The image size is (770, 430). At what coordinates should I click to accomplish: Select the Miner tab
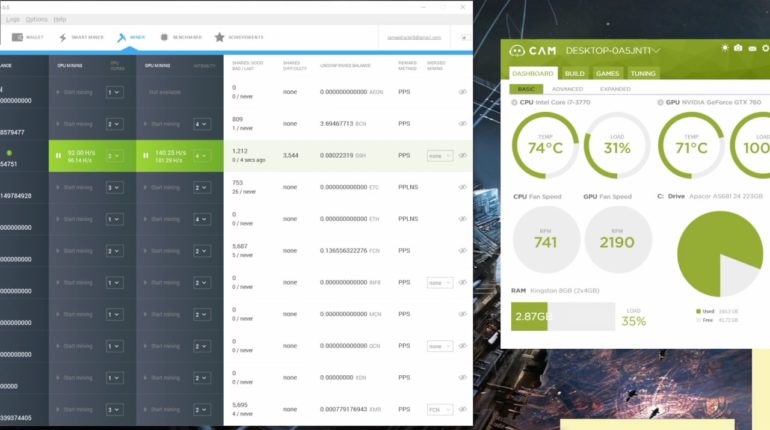[x=131, y=37]
